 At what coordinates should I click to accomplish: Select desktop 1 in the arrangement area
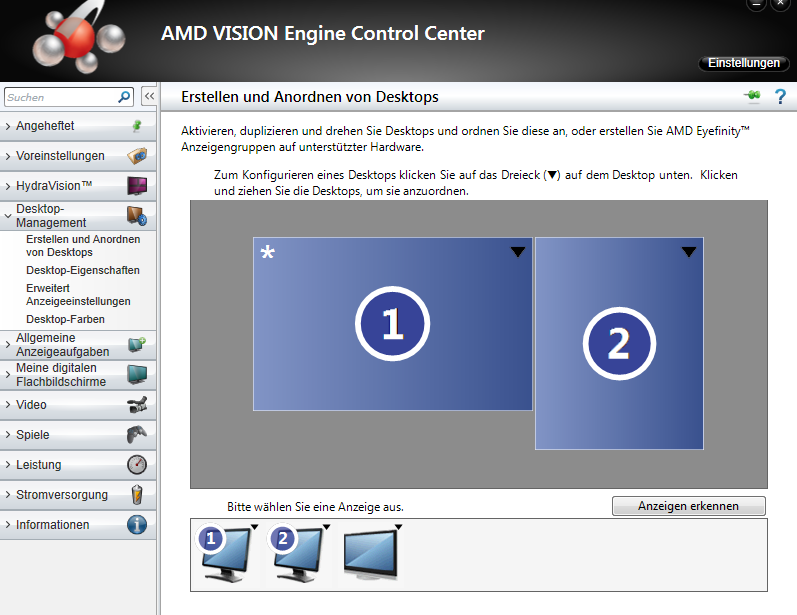click(x=392, y=324)
